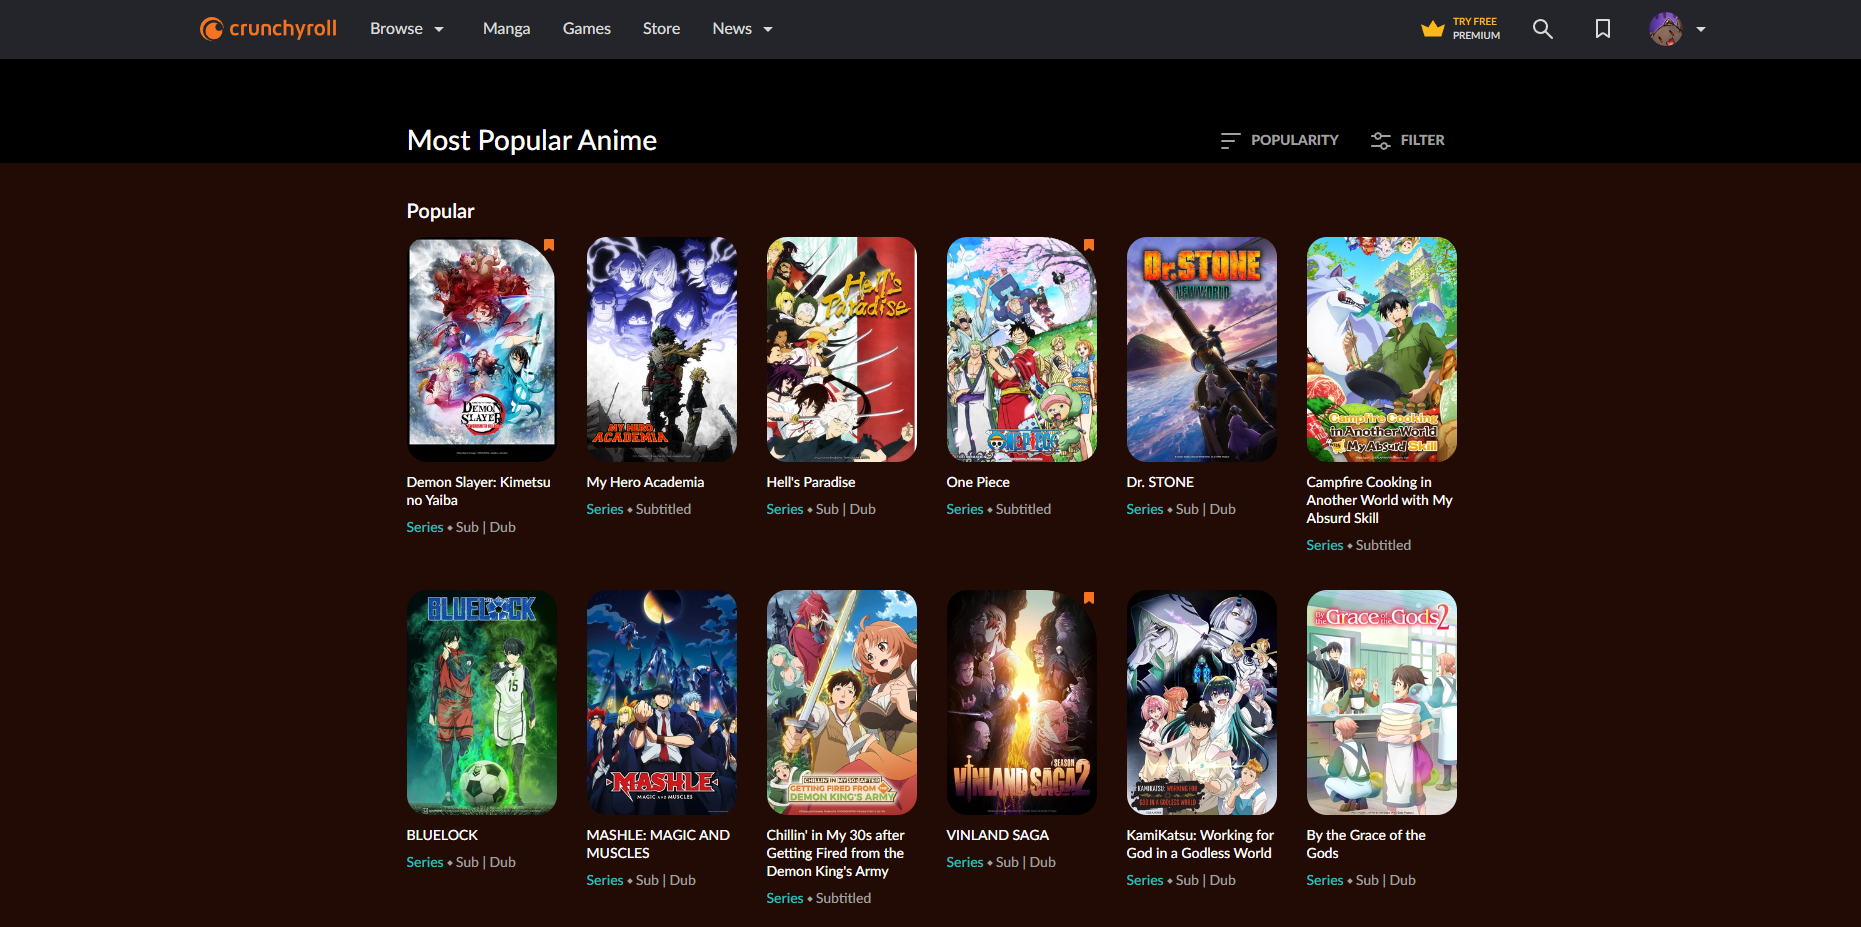Open the Dr. STONE poster
This screenshot has height=927, width=1861.
[x=1202, y=349]
